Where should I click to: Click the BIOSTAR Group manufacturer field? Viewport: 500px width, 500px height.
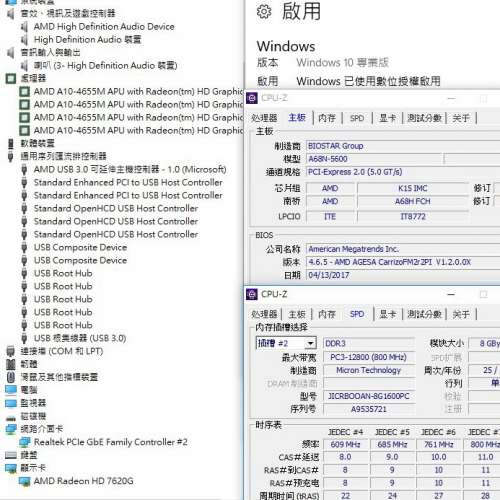coord(403,146)
